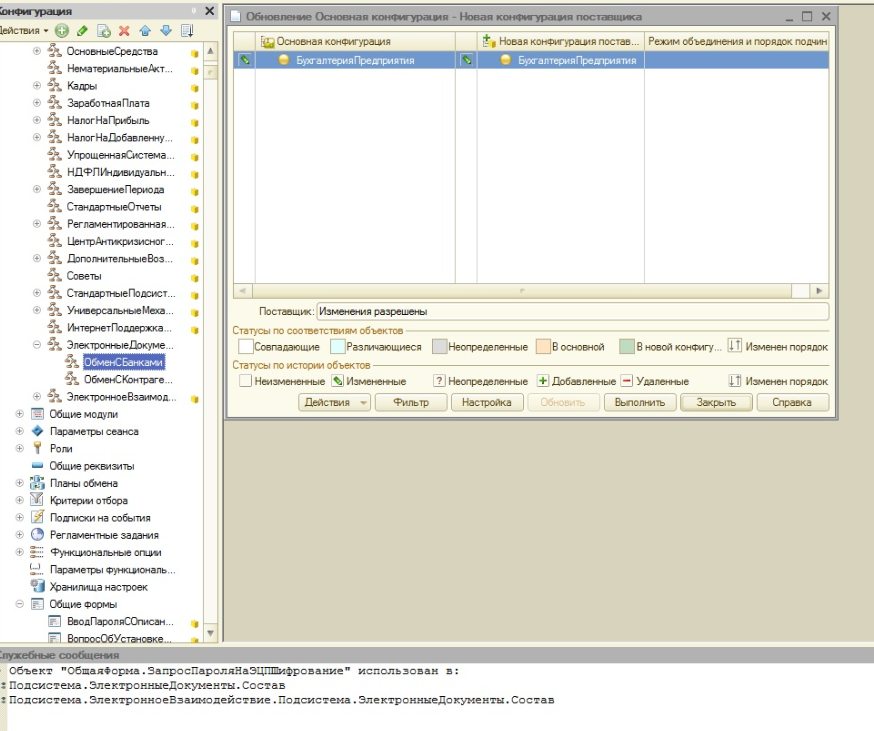Screen dimensions: 874x731
Task: Click the Закрыть button
Action: pos(716,402)
